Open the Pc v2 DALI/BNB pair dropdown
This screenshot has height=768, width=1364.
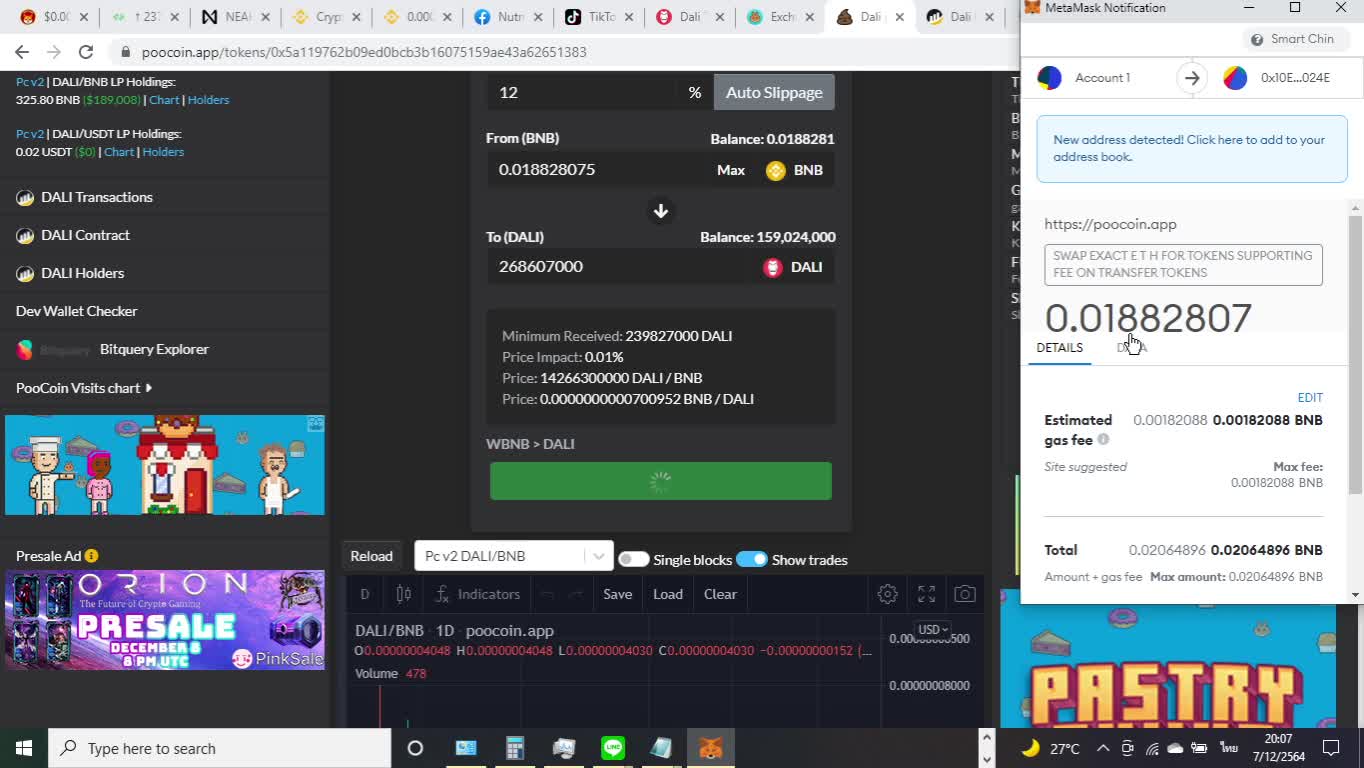tap(513, 556)
